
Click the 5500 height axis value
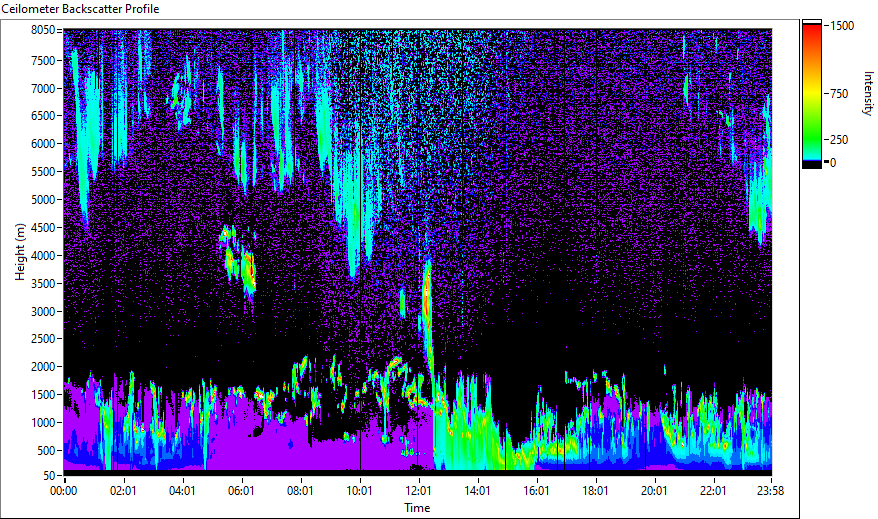click(43, 172)
